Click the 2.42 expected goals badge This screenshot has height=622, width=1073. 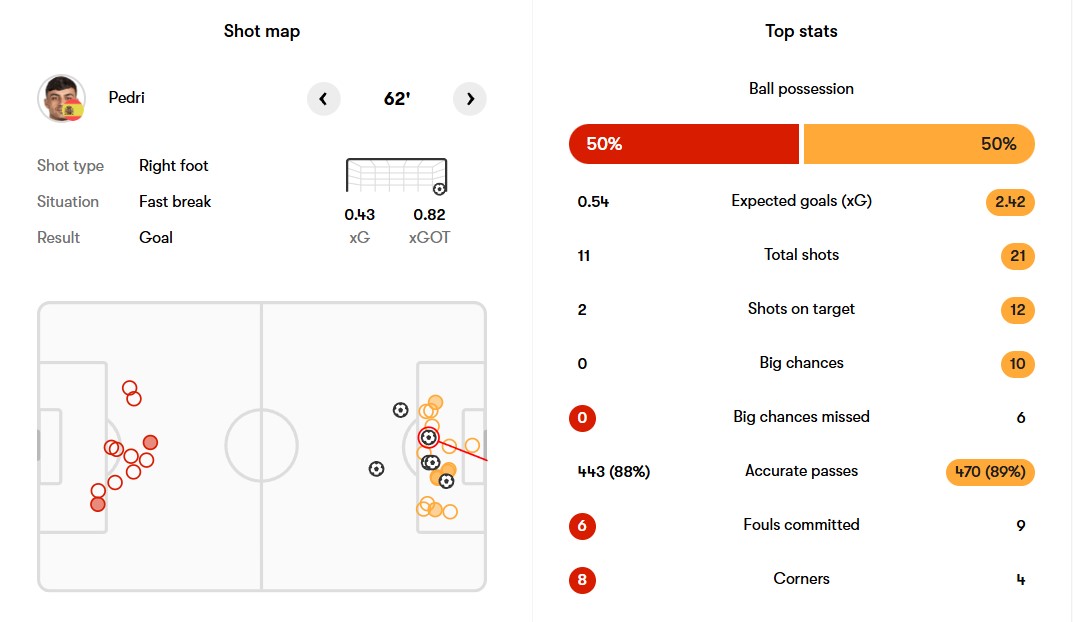click(x=1009, y=202)
